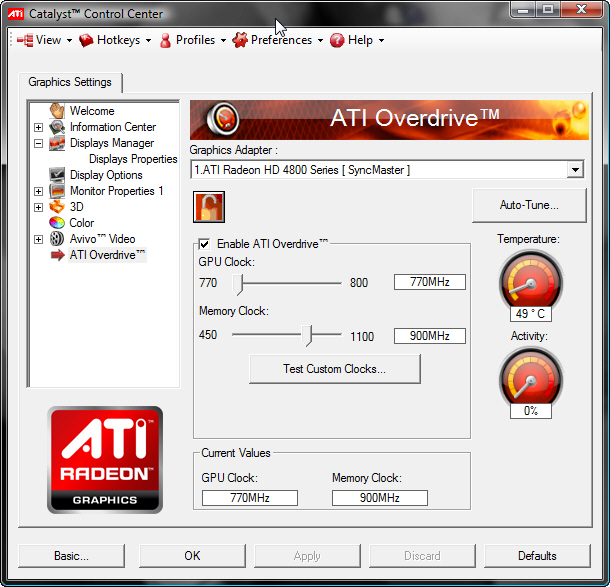Confirm with the OK button

point(192,556)
